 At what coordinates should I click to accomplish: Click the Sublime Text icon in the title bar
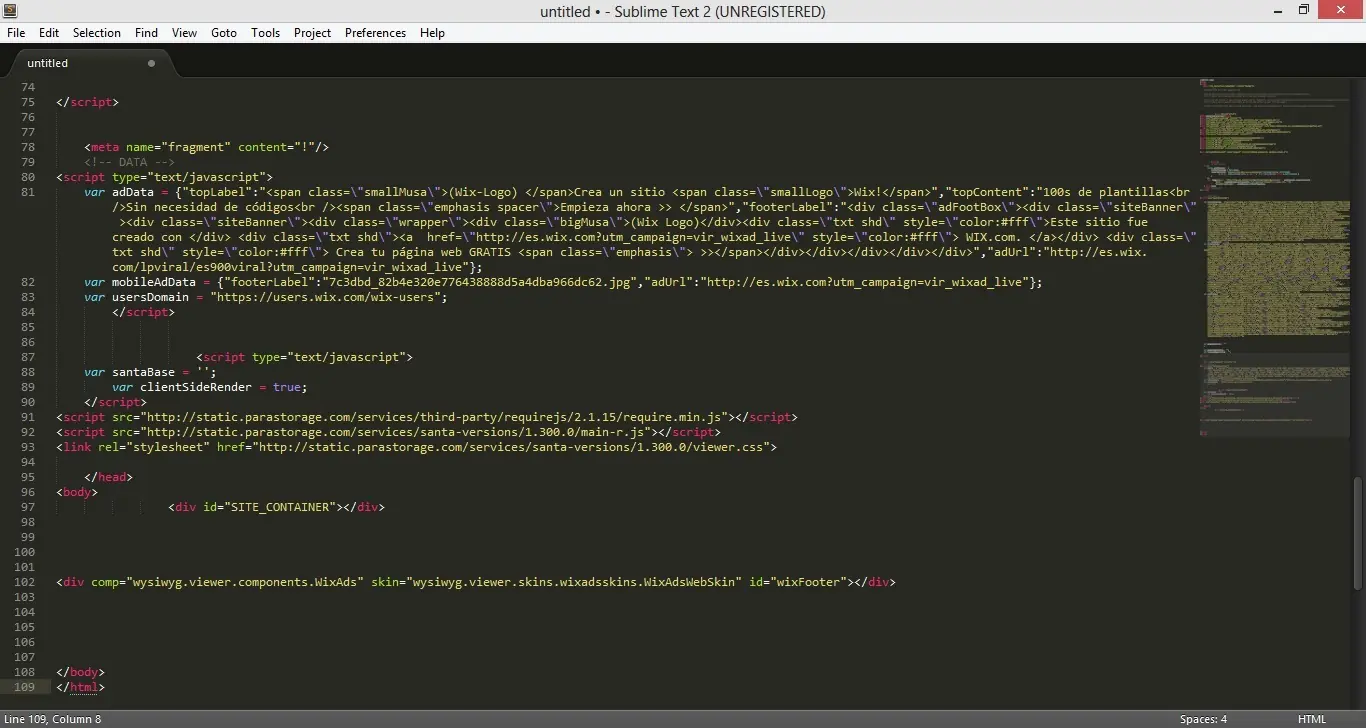pos(11,11)
